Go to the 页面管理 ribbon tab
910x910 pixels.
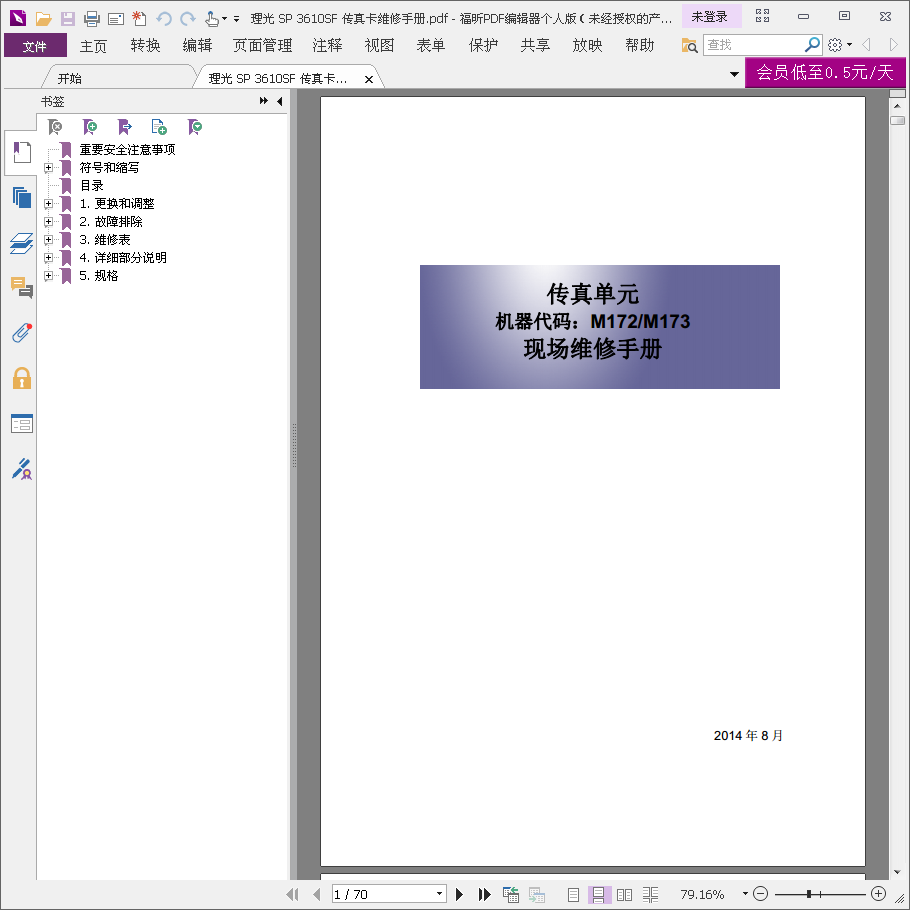point(262,45)
